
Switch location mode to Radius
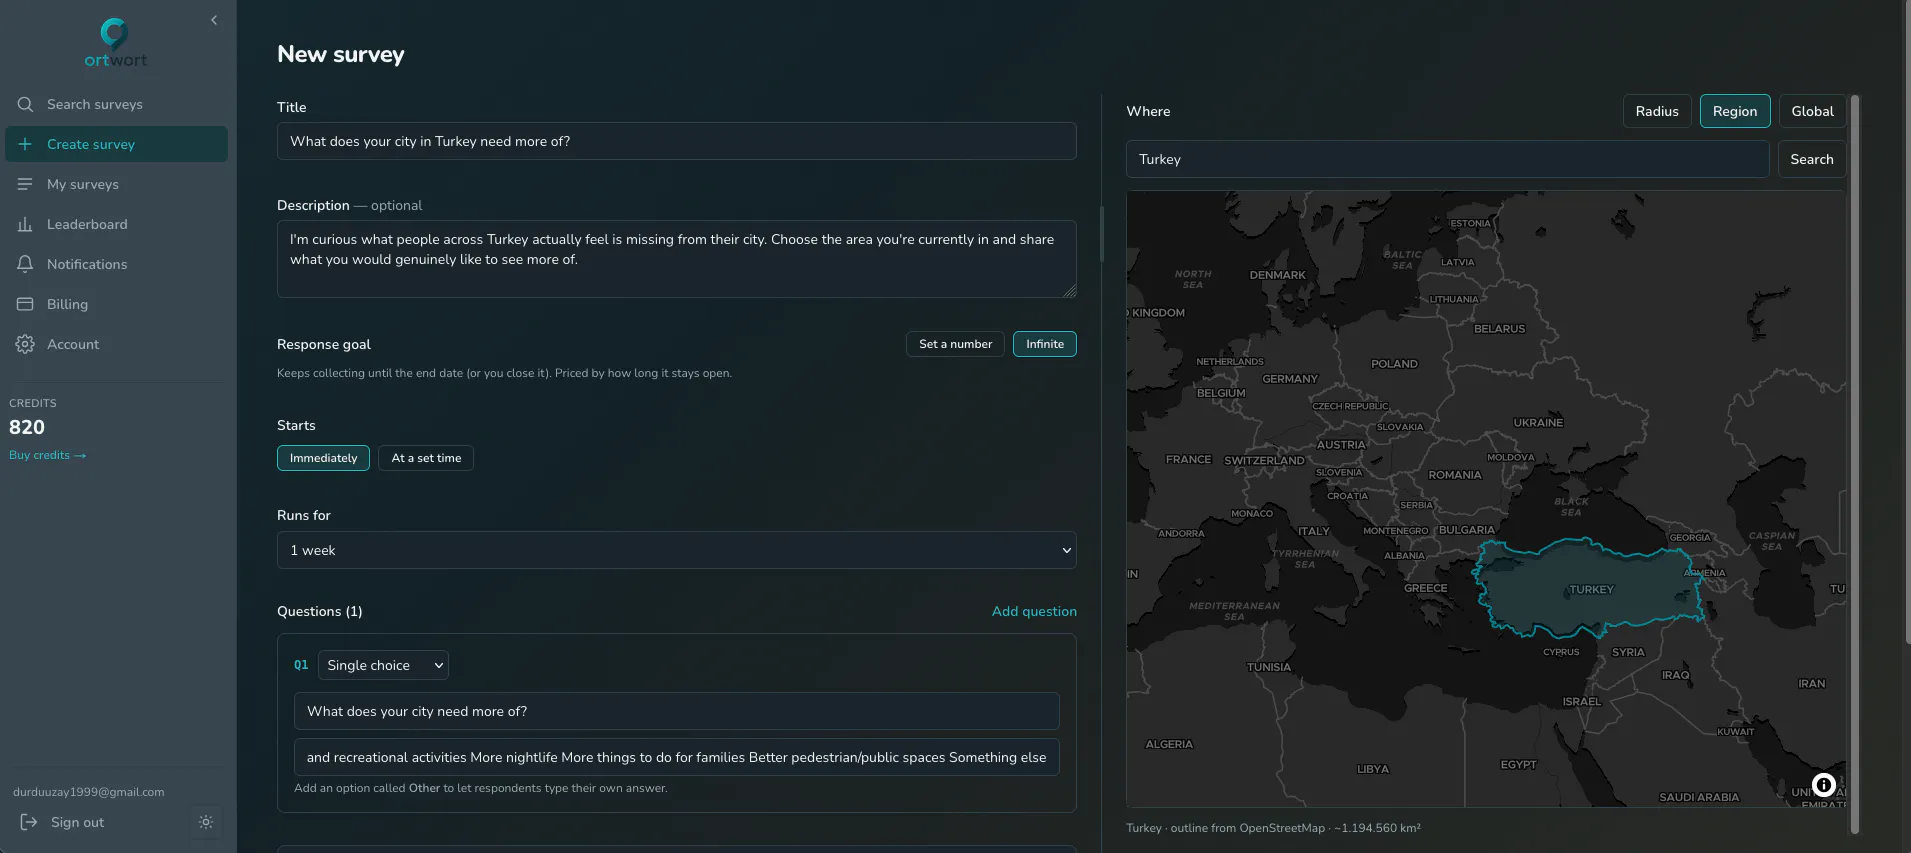[1657, 111]
